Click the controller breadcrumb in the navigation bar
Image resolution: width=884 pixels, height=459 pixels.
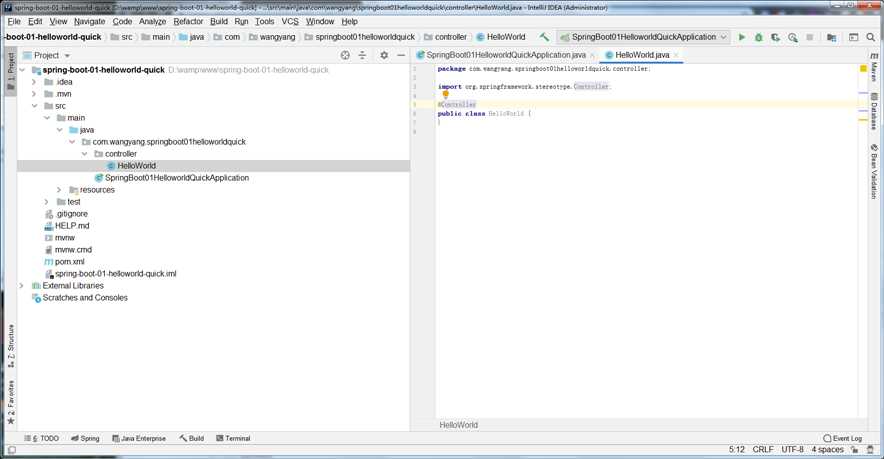pyautogui.click(x=445, y=37)
